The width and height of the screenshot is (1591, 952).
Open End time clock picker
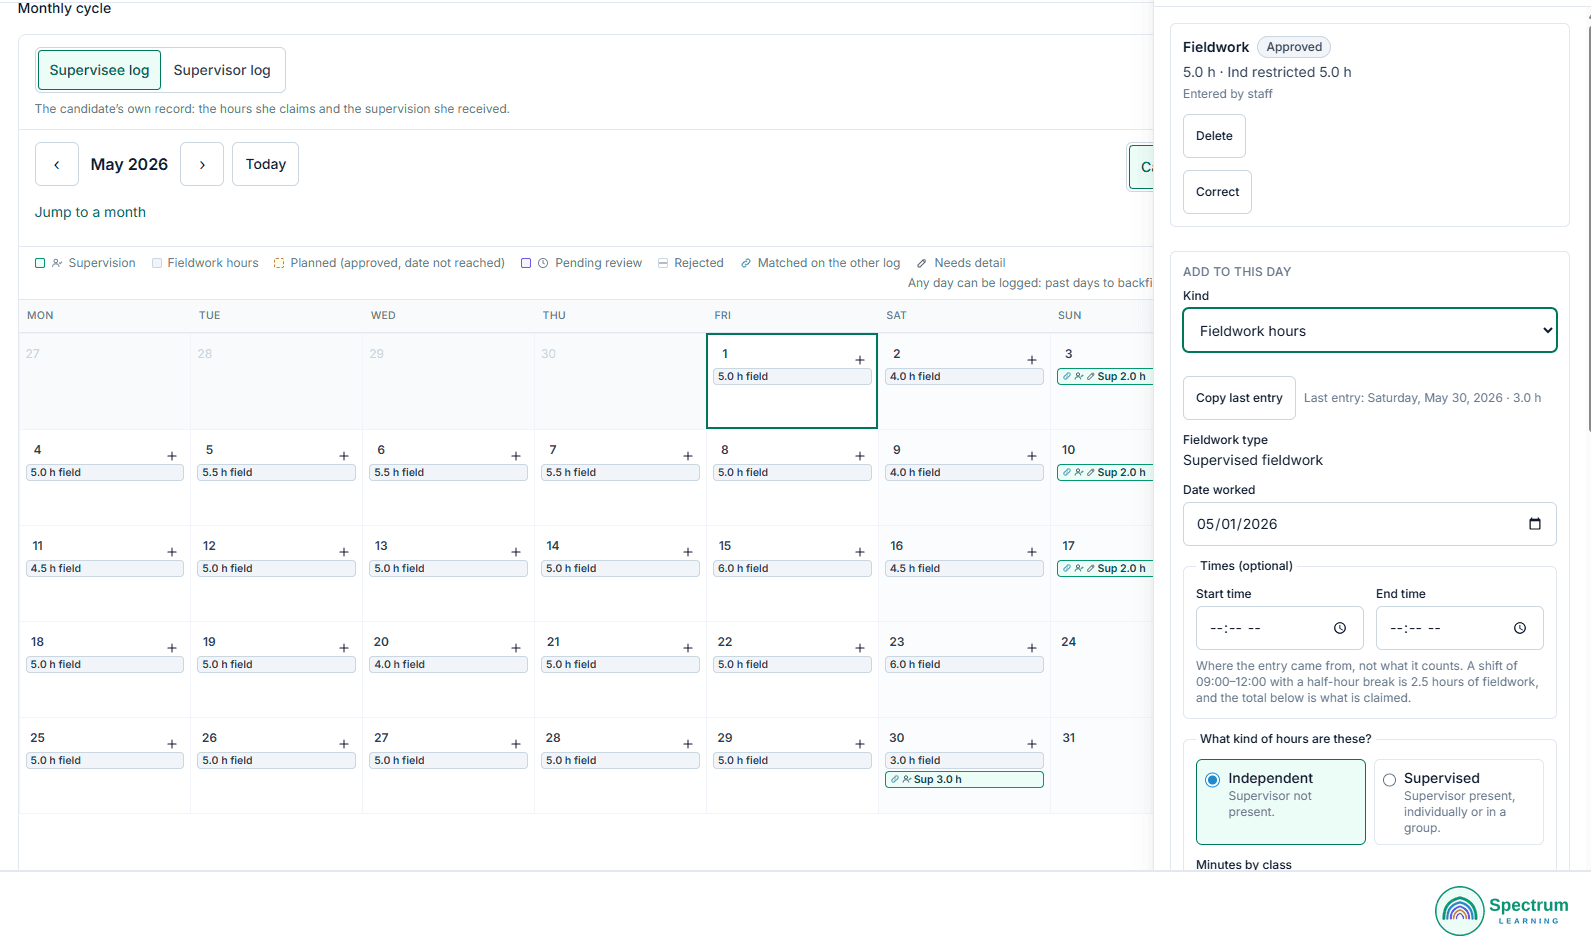point(1520,628)
